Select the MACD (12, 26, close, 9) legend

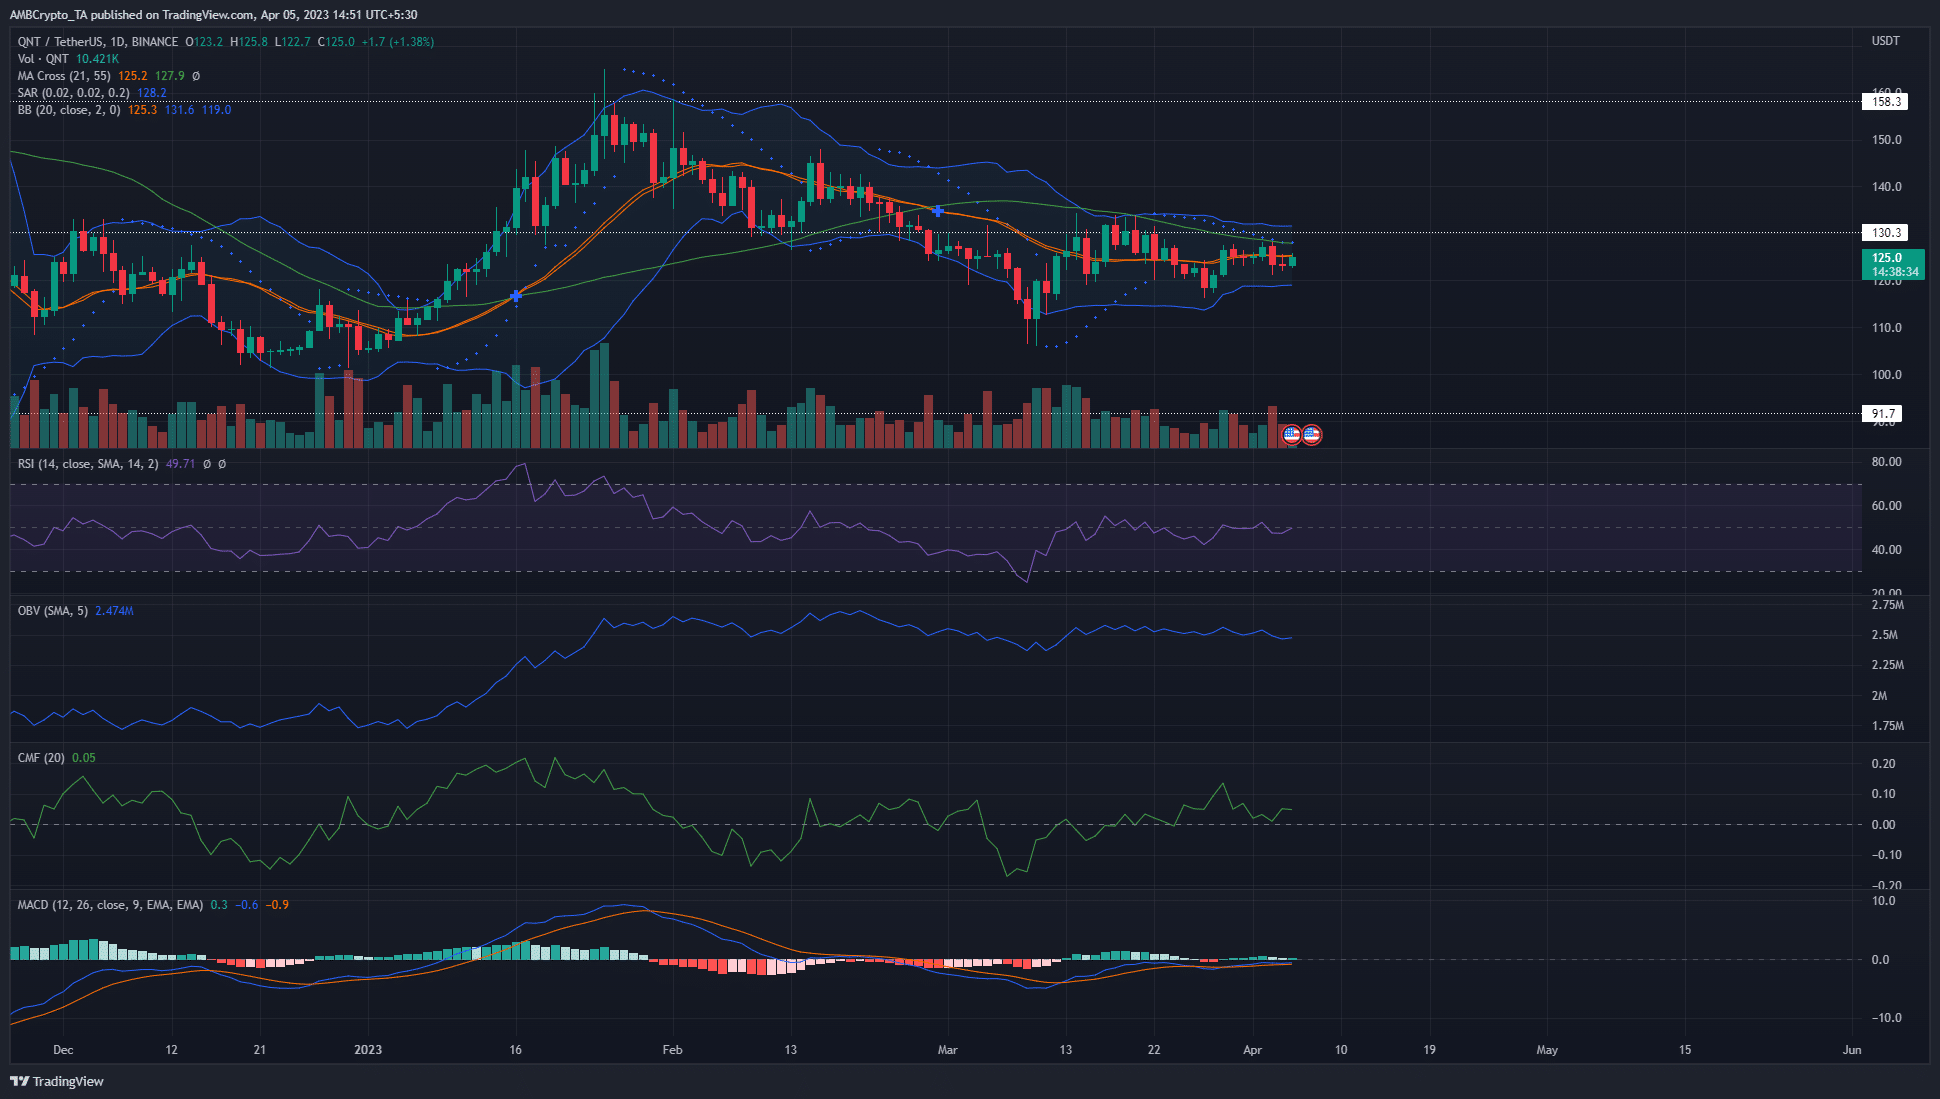point(110,904)
